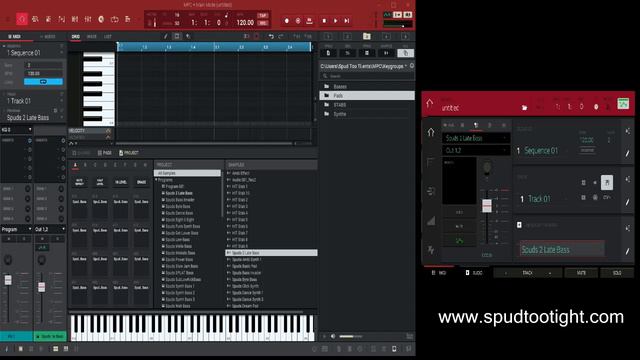640x360 pixels.
Task: Select the Pads folder in browser
Action: click(x=367, y=96)
